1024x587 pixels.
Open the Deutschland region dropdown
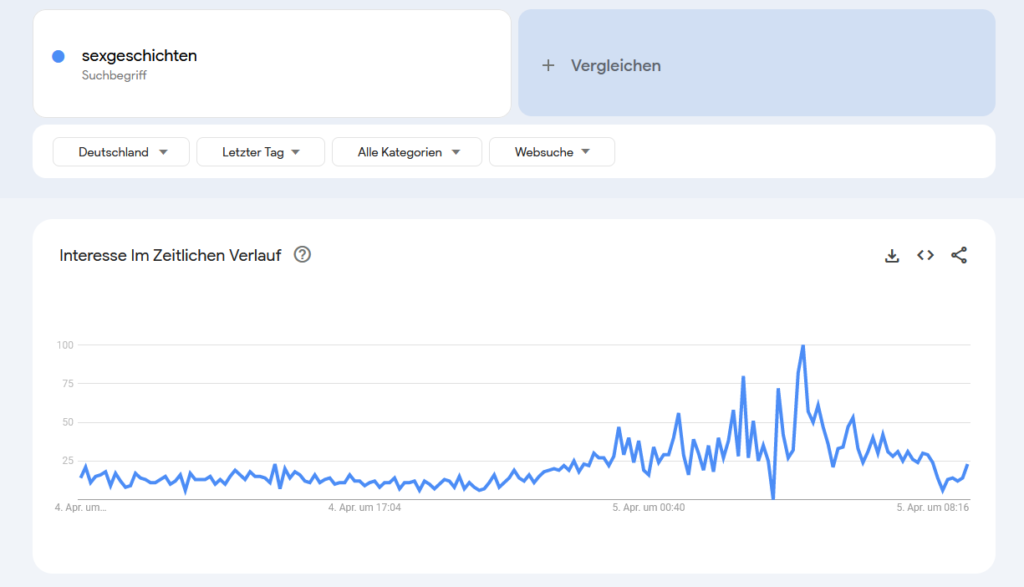tap(120, 152)
